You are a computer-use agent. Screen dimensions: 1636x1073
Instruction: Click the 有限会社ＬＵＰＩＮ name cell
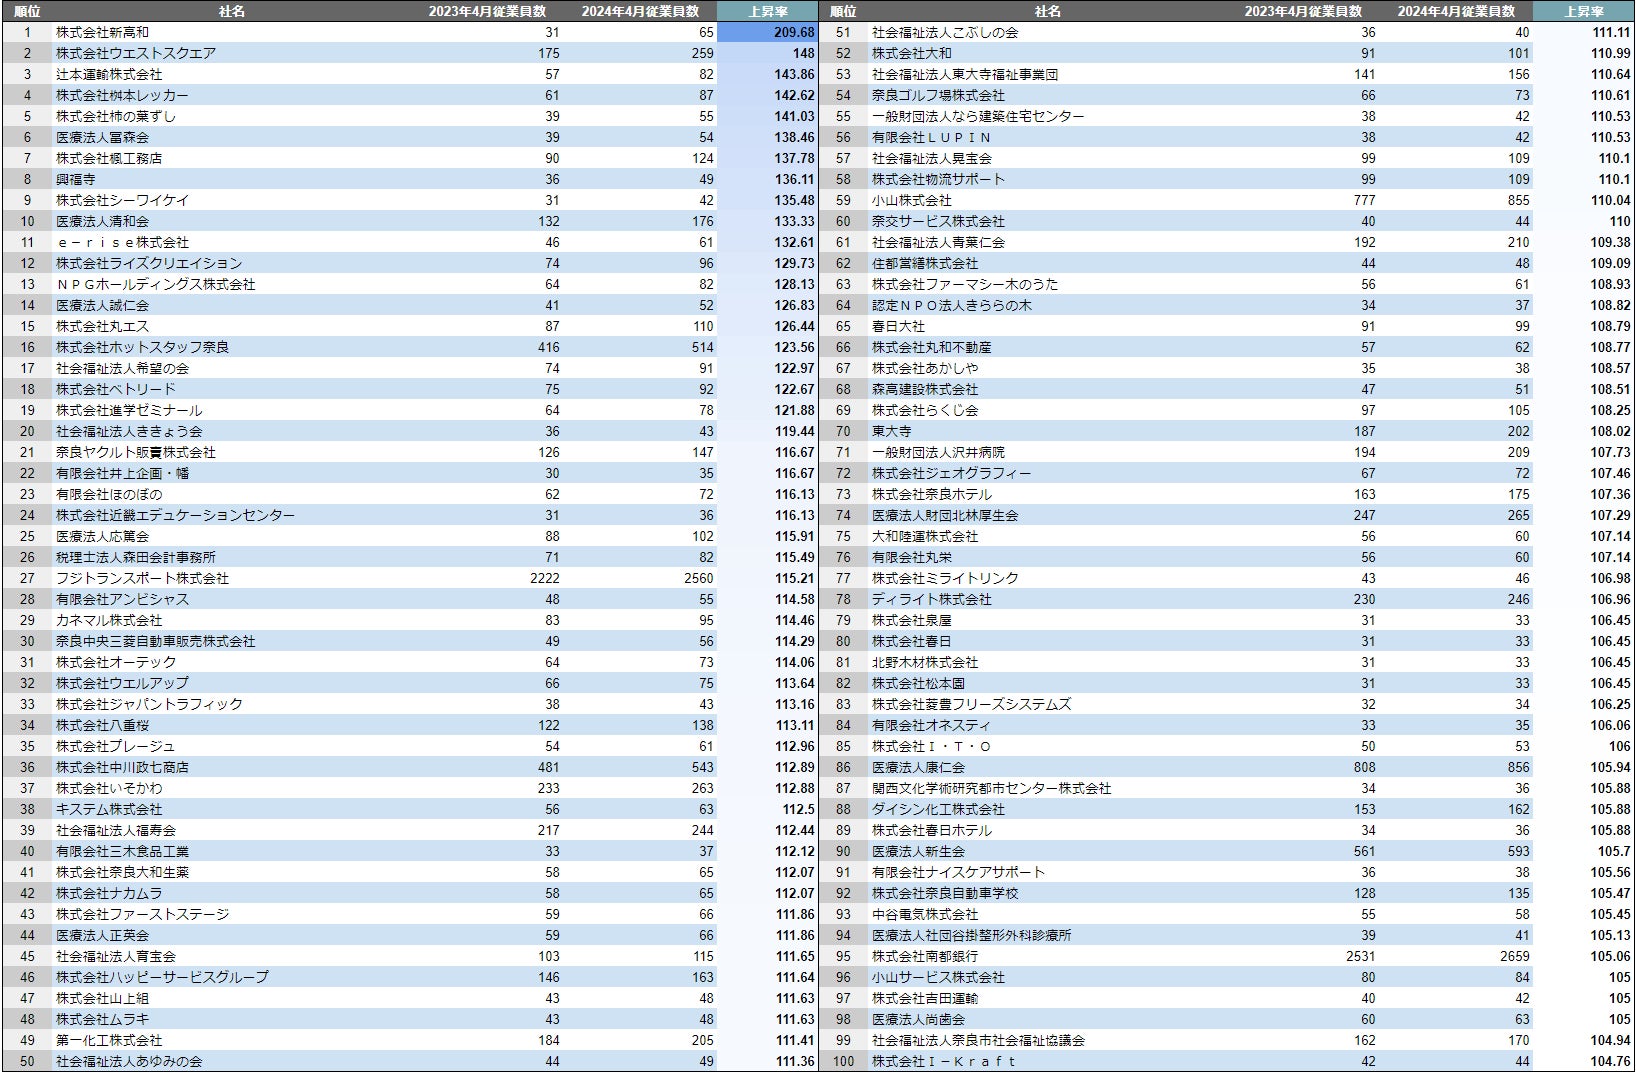click(x=932, y=137)
